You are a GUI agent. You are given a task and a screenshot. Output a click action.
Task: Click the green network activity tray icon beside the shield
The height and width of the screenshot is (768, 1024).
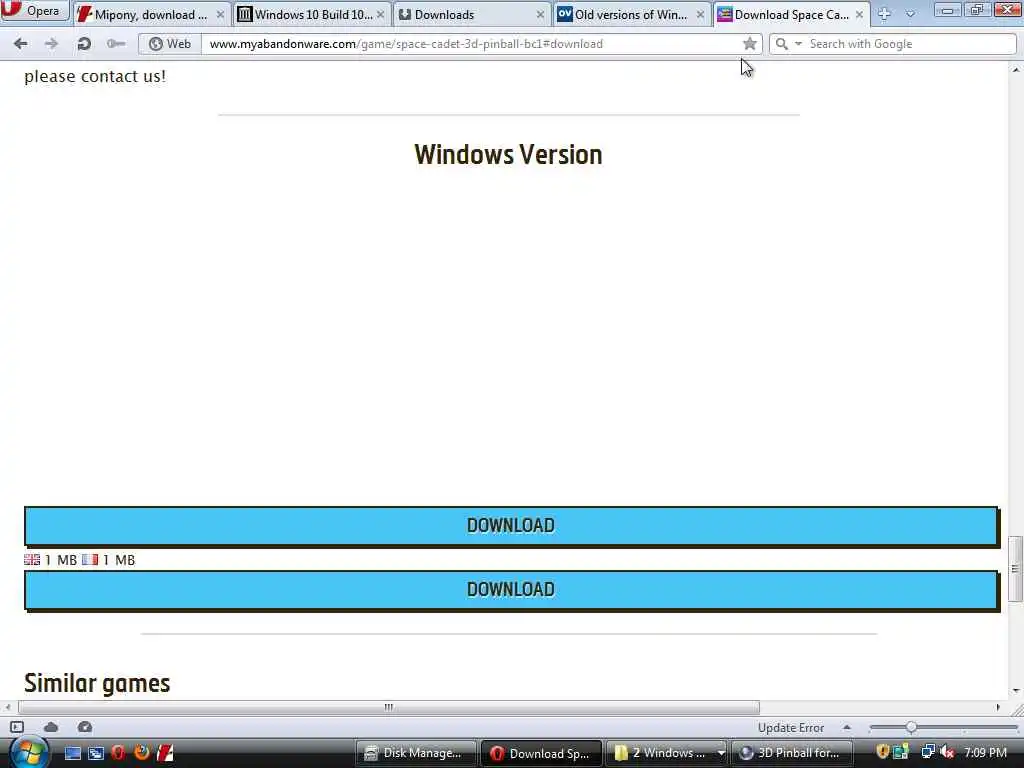click(901, 752)
